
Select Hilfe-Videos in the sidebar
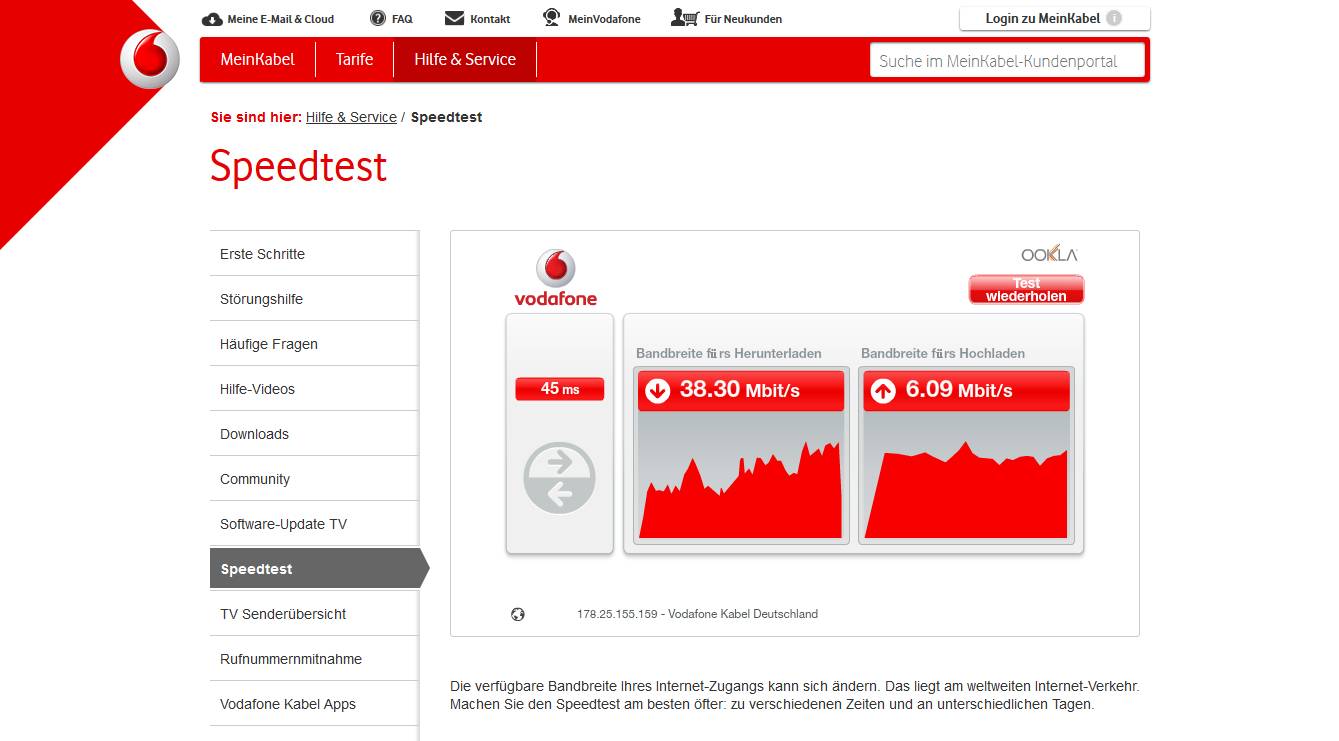pyautogui.click(x=314, y=388)
